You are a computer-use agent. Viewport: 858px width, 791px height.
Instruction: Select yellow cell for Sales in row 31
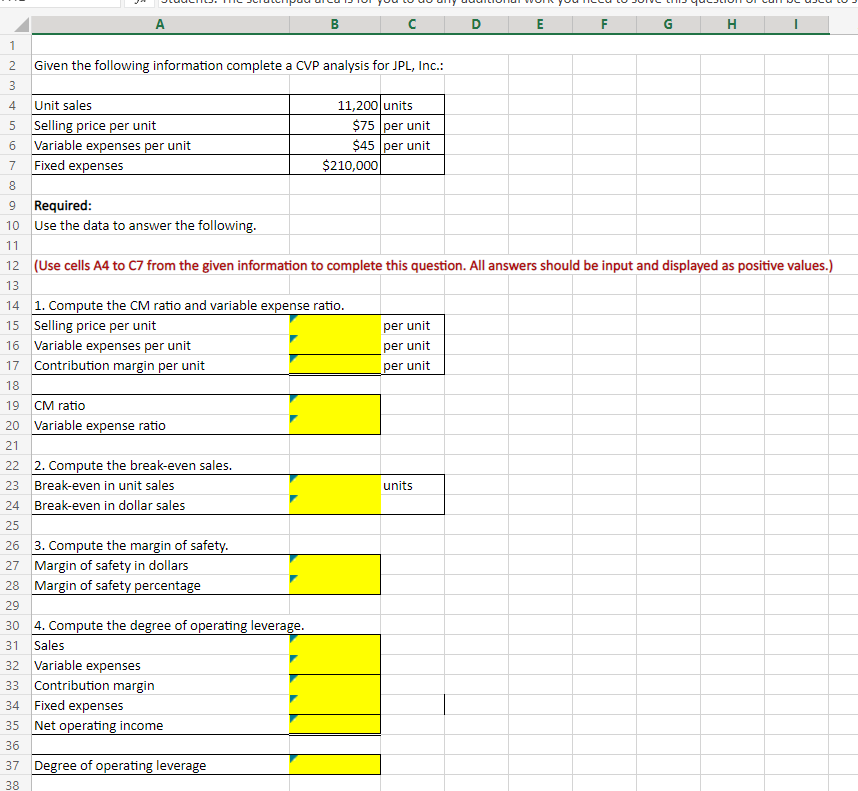335,645
